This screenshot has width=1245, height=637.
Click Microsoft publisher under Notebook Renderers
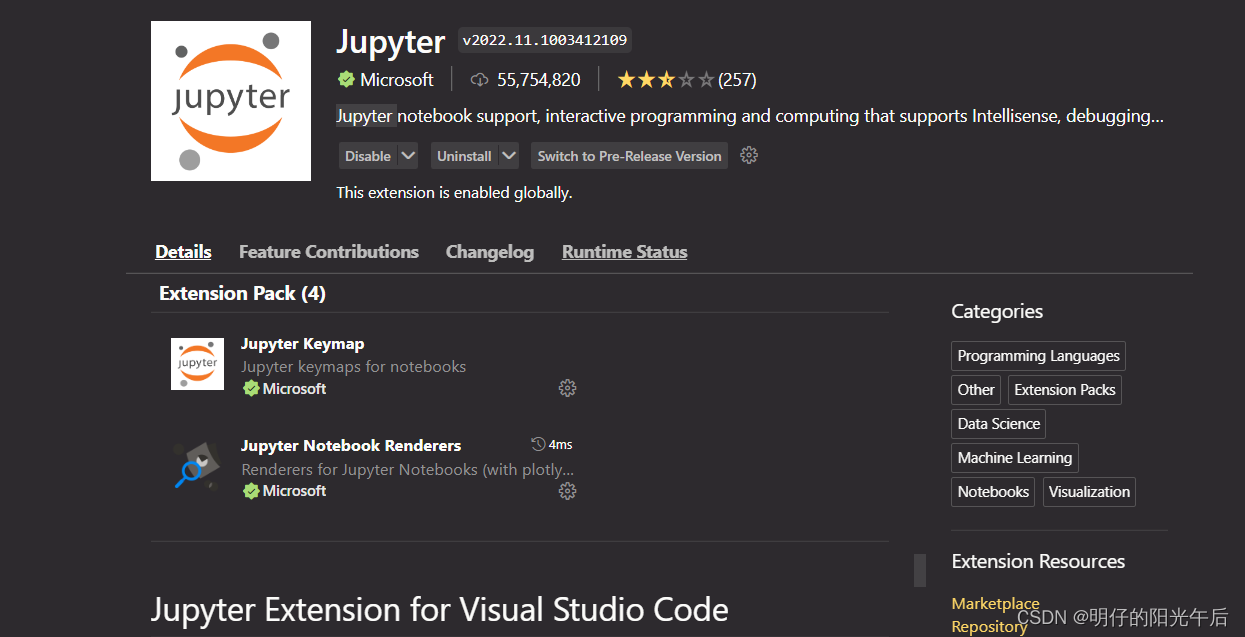pos(295,491)
